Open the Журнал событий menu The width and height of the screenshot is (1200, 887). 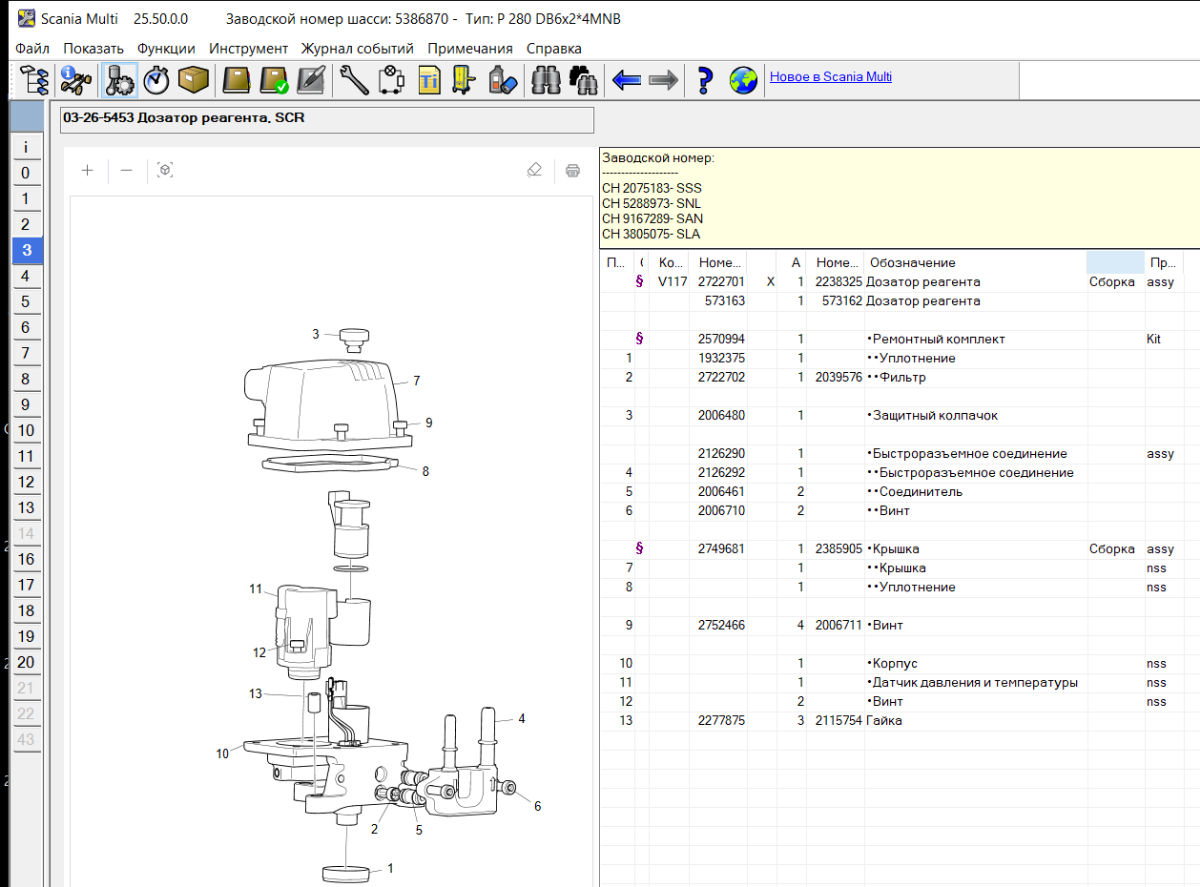357,48
